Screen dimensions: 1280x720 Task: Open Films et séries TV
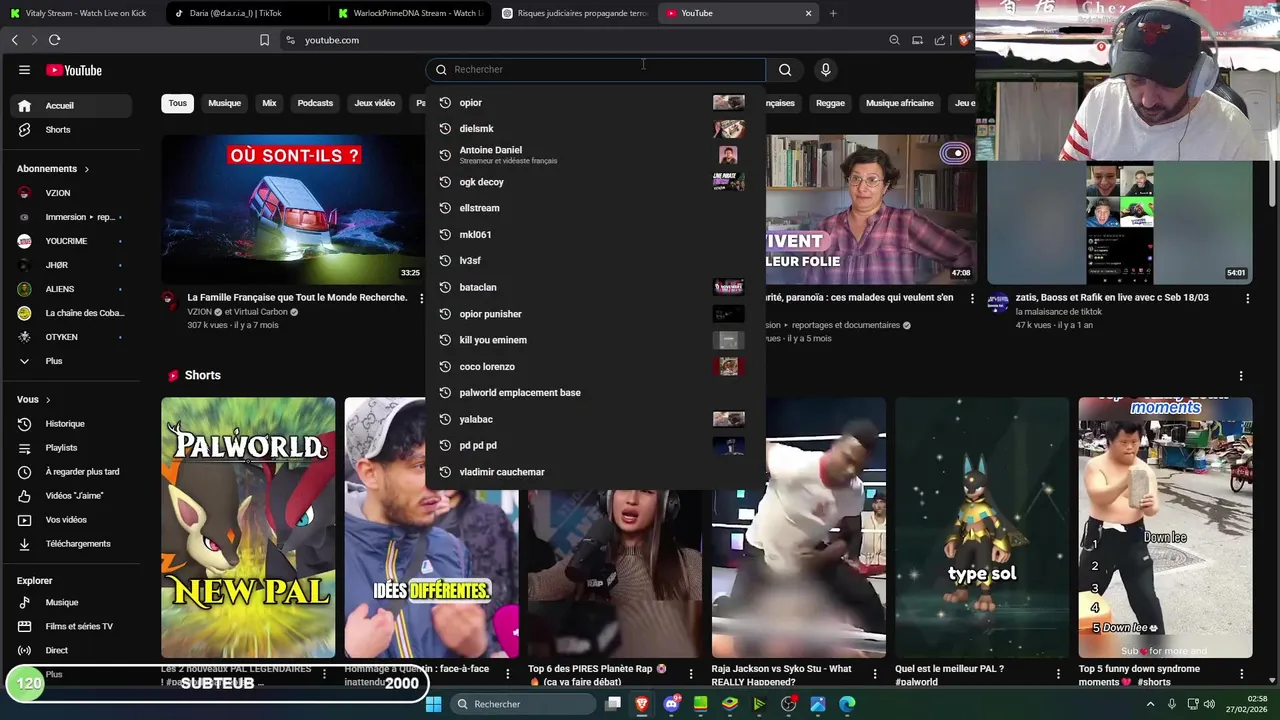pyautogui.click(x=71, y=627)
